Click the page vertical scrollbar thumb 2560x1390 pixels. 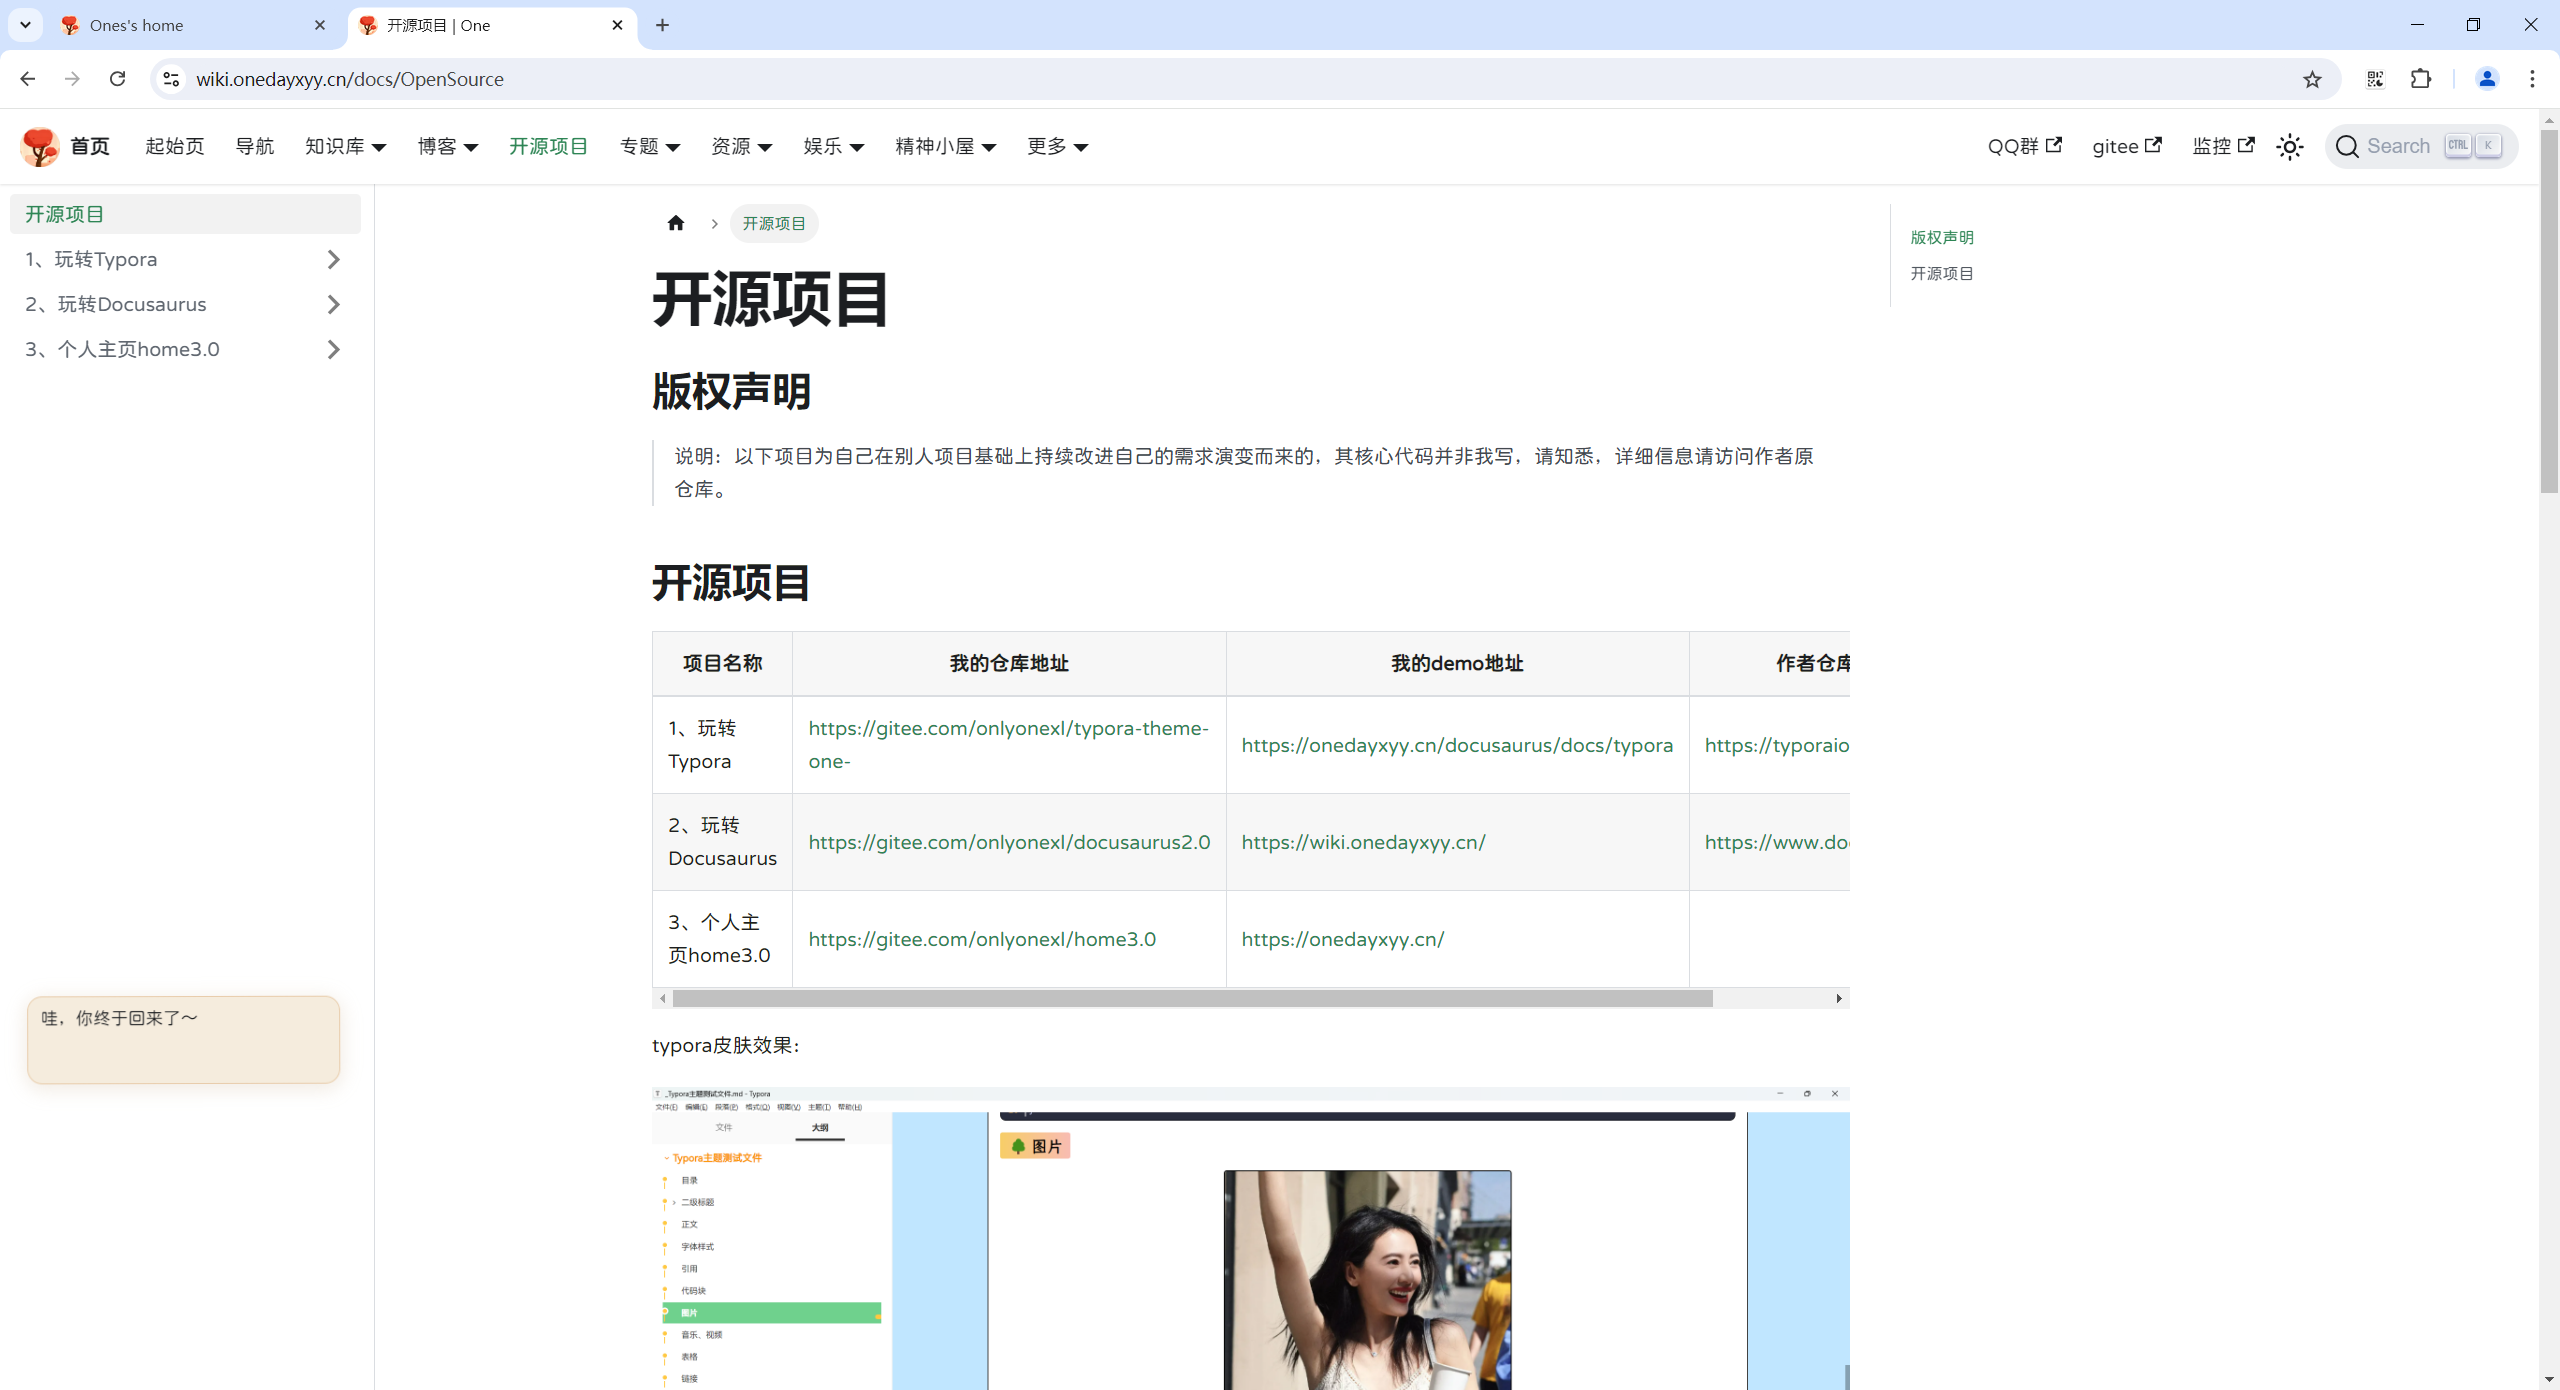click(x=2549, y=310)
